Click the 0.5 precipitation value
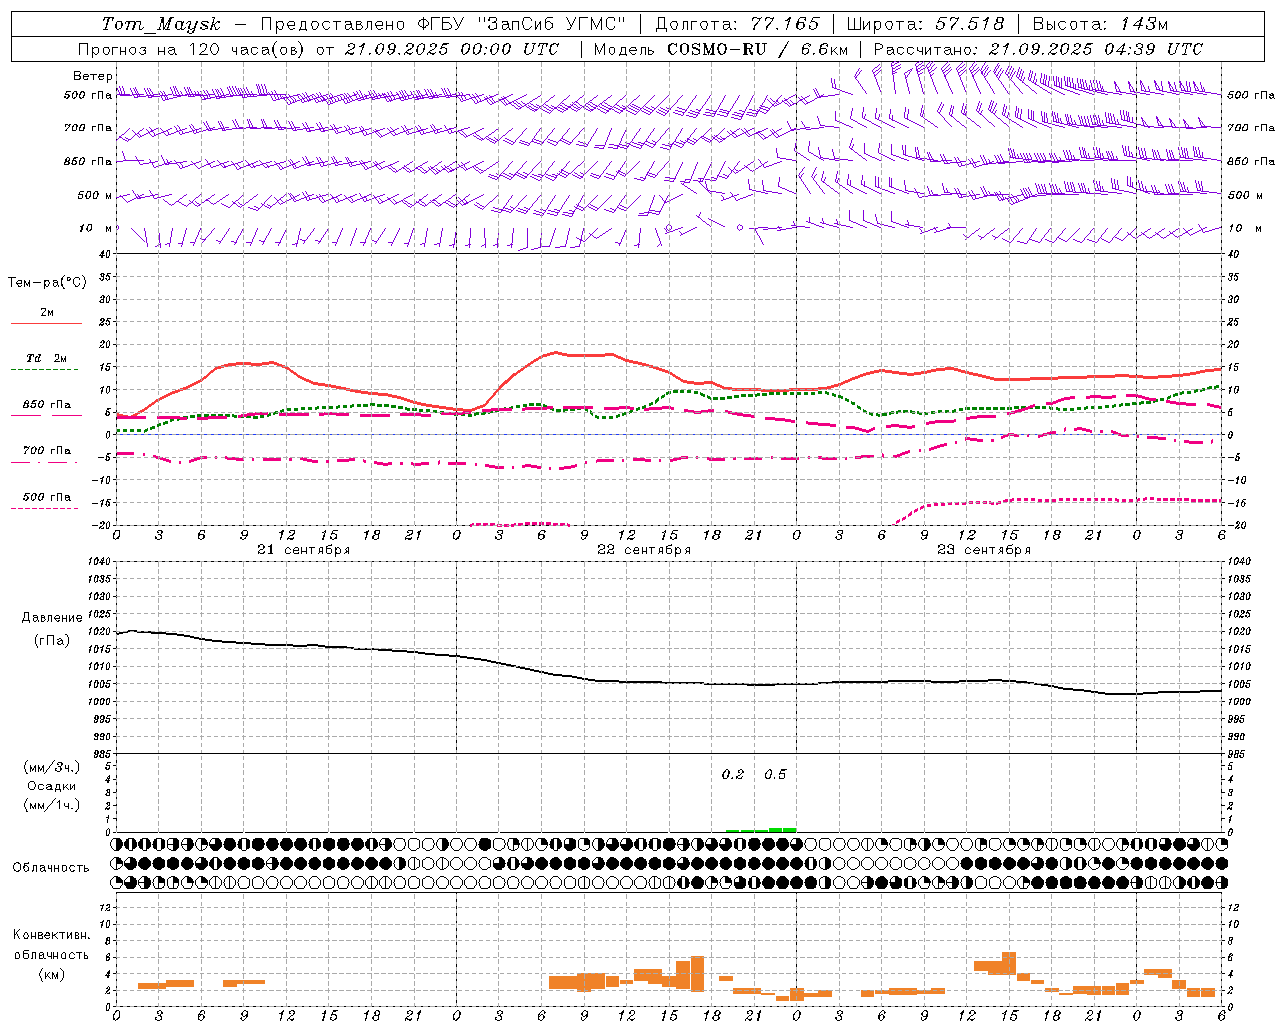The width and height of the screenshot is (1280, 1024). 775,774
